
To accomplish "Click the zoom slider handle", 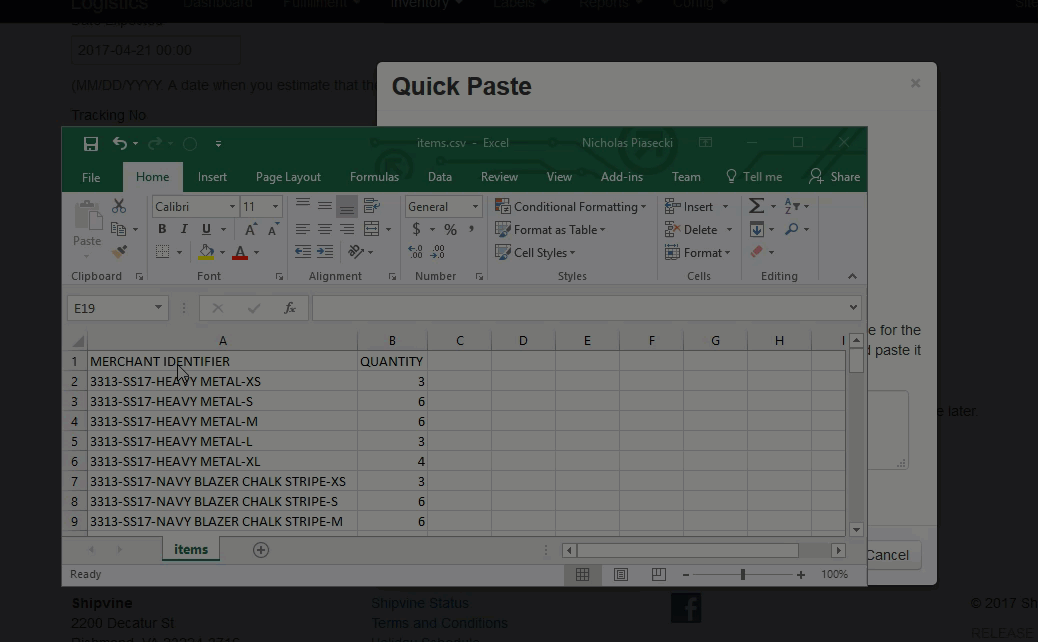I will (x=743, y=574).
